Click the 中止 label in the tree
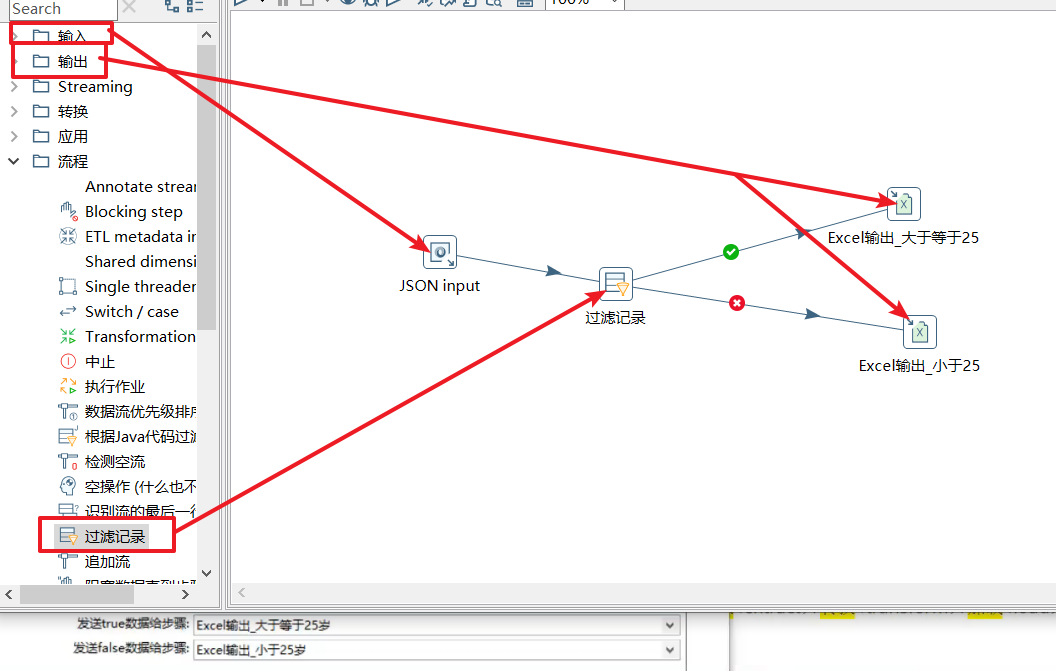The height and width of the screenshot is (671, 1056). coord(100,362)
